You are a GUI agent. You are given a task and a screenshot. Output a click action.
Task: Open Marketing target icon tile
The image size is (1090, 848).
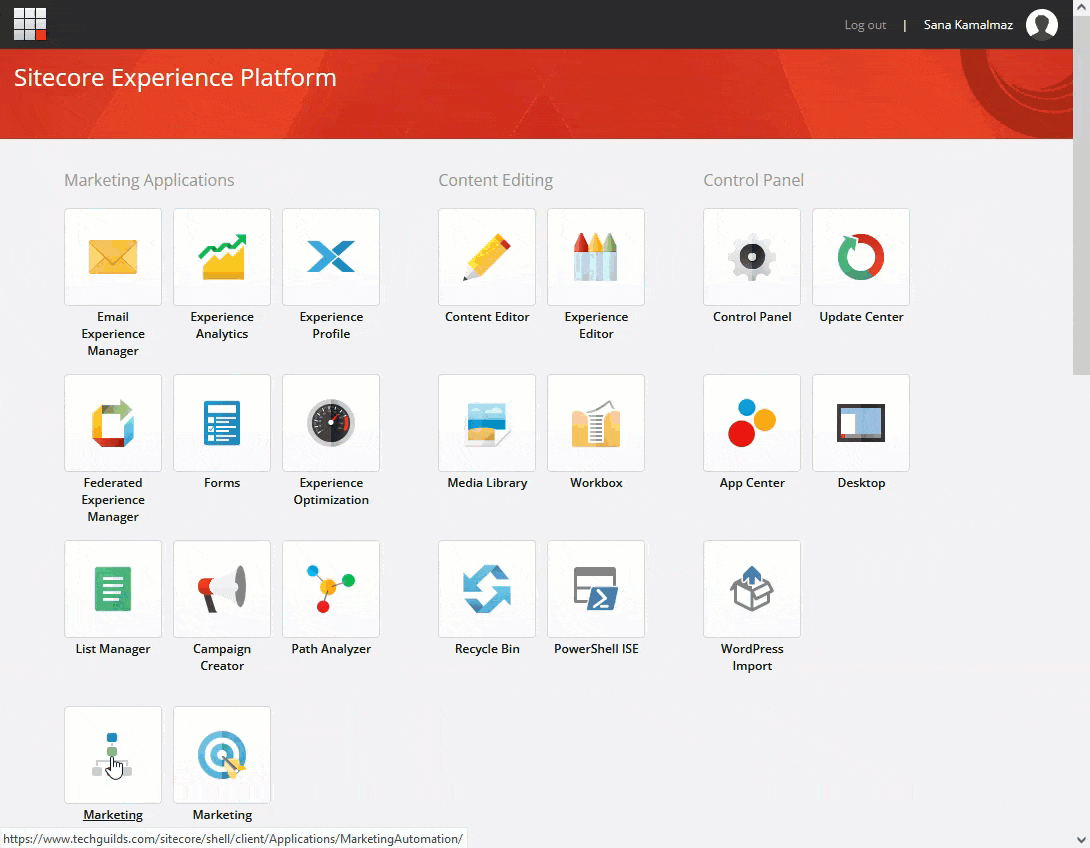tap(222, 755)
